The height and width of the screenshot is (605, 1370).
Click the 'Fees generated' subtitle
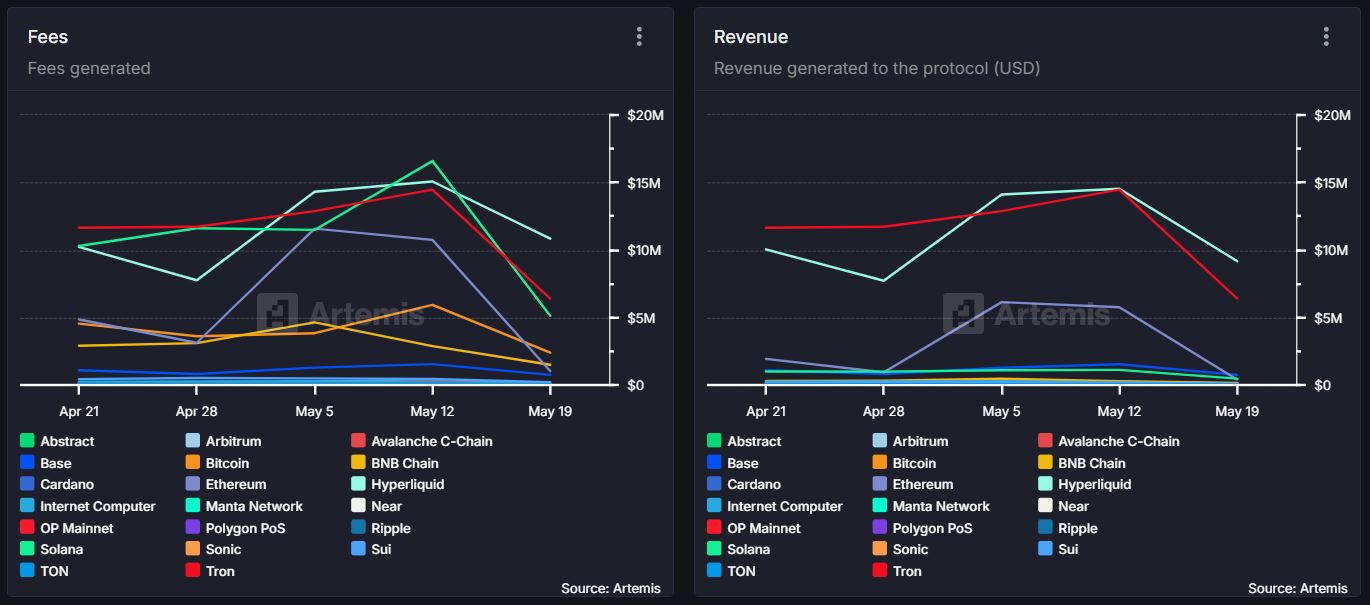(89, 68)
